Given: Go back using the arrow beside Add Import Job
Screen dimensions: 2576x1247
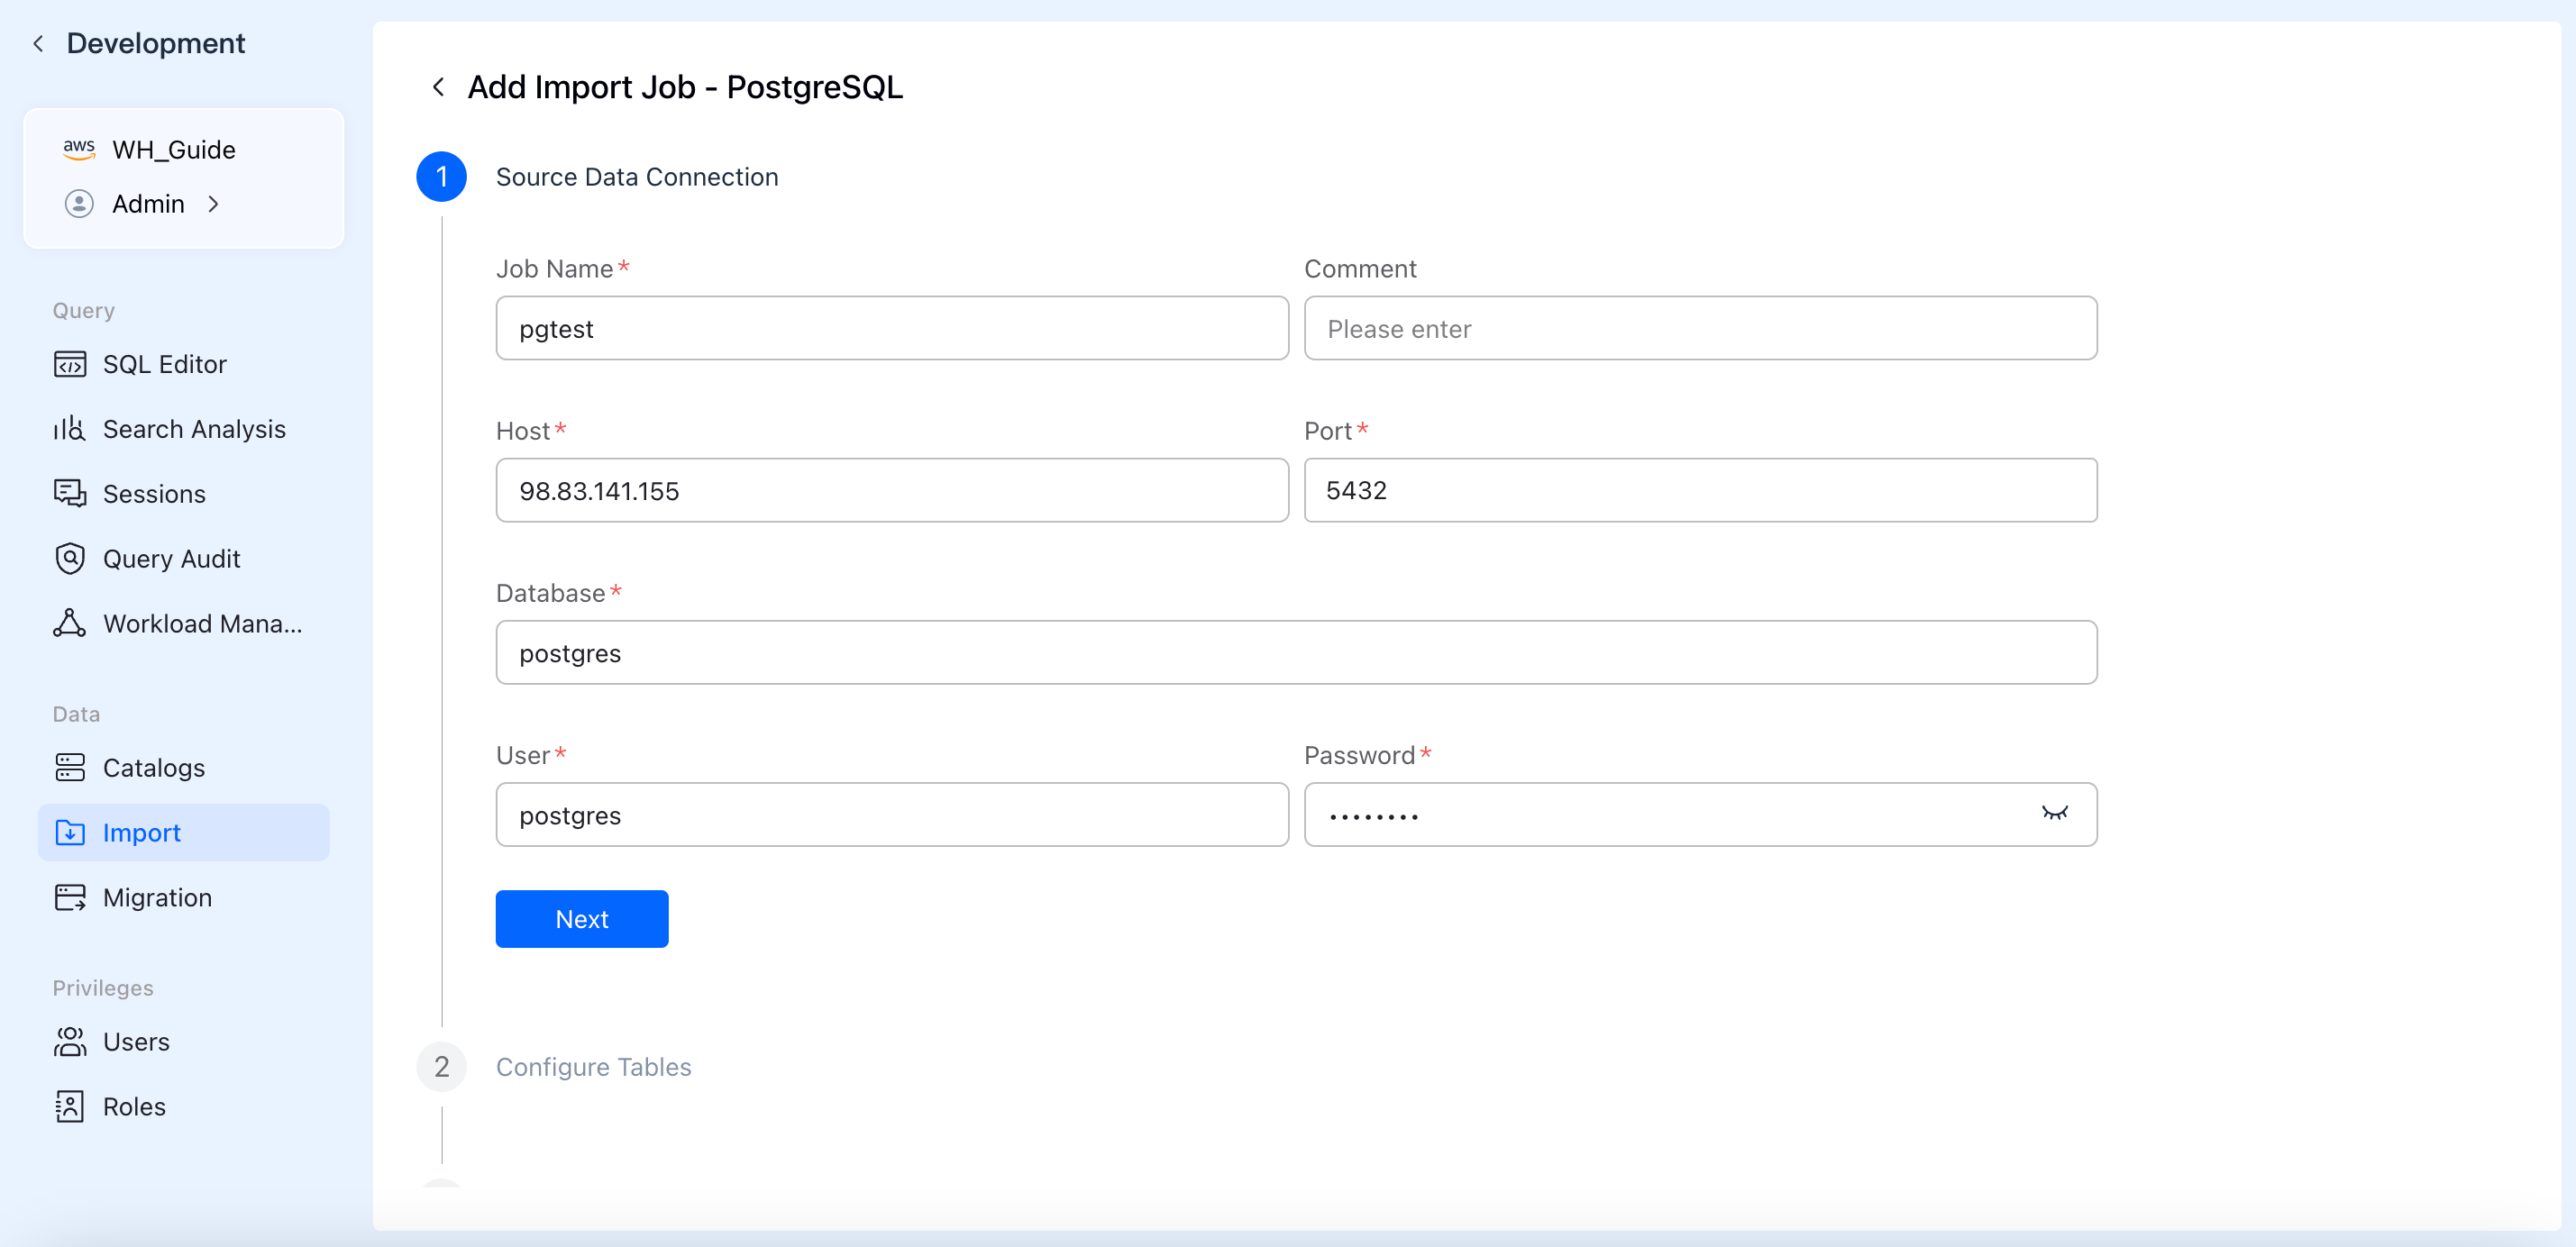Looking at the screenshot, I should point(438,87).
